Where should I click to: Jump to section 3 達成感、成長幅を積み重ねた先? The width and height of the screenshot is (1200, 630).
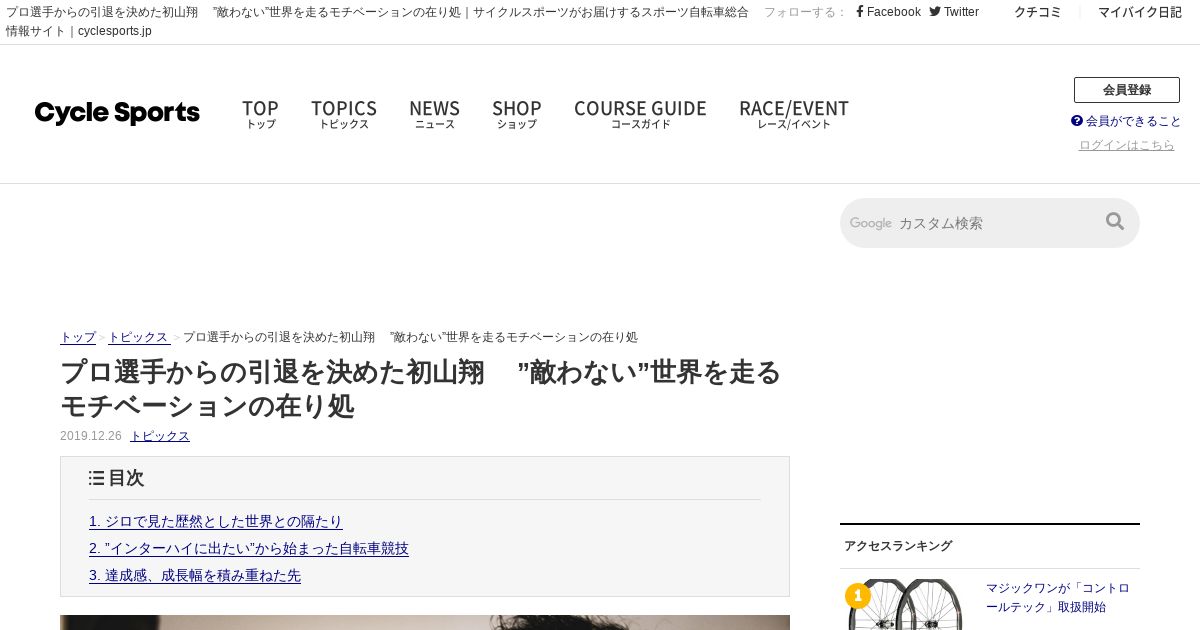tap(195, 575)
